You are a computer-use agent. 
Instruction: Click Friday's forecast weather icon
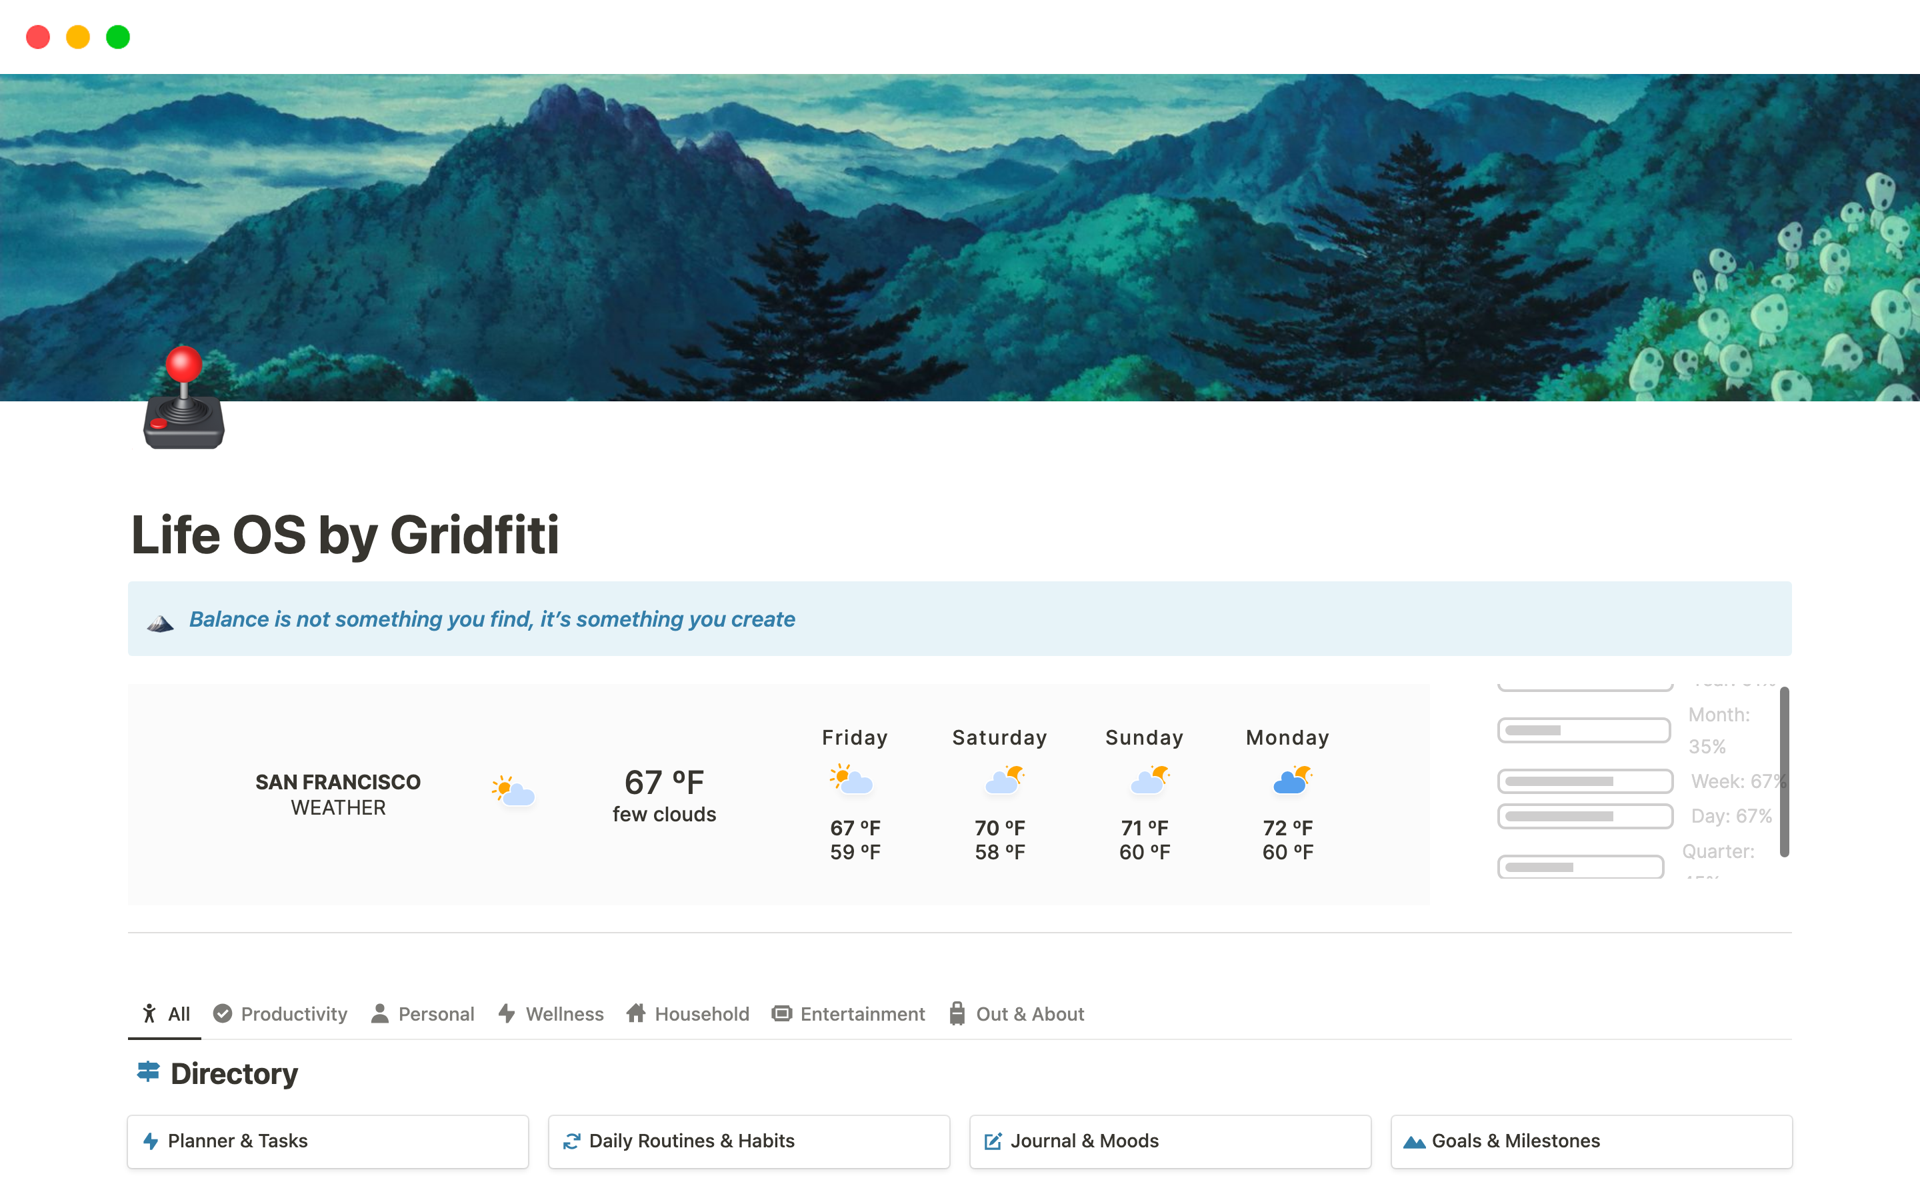[852, 779]
